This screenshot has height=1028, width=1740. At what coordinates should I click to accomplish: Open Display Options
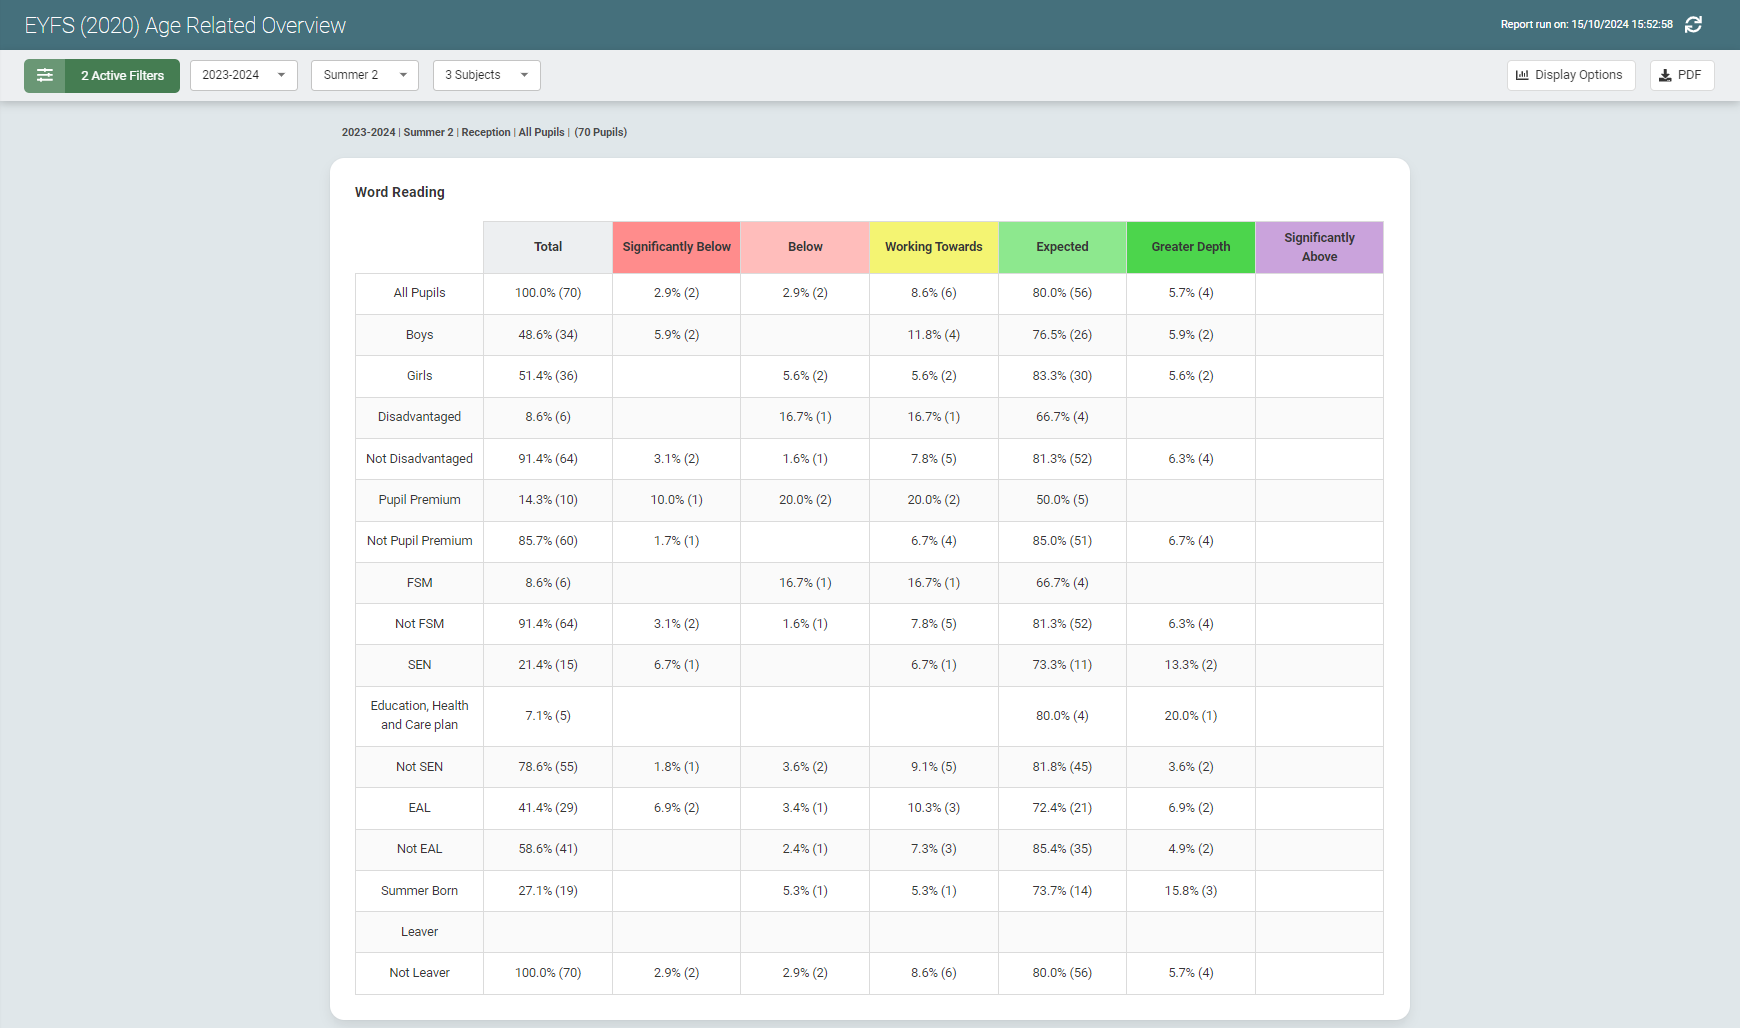point(1570,75)
